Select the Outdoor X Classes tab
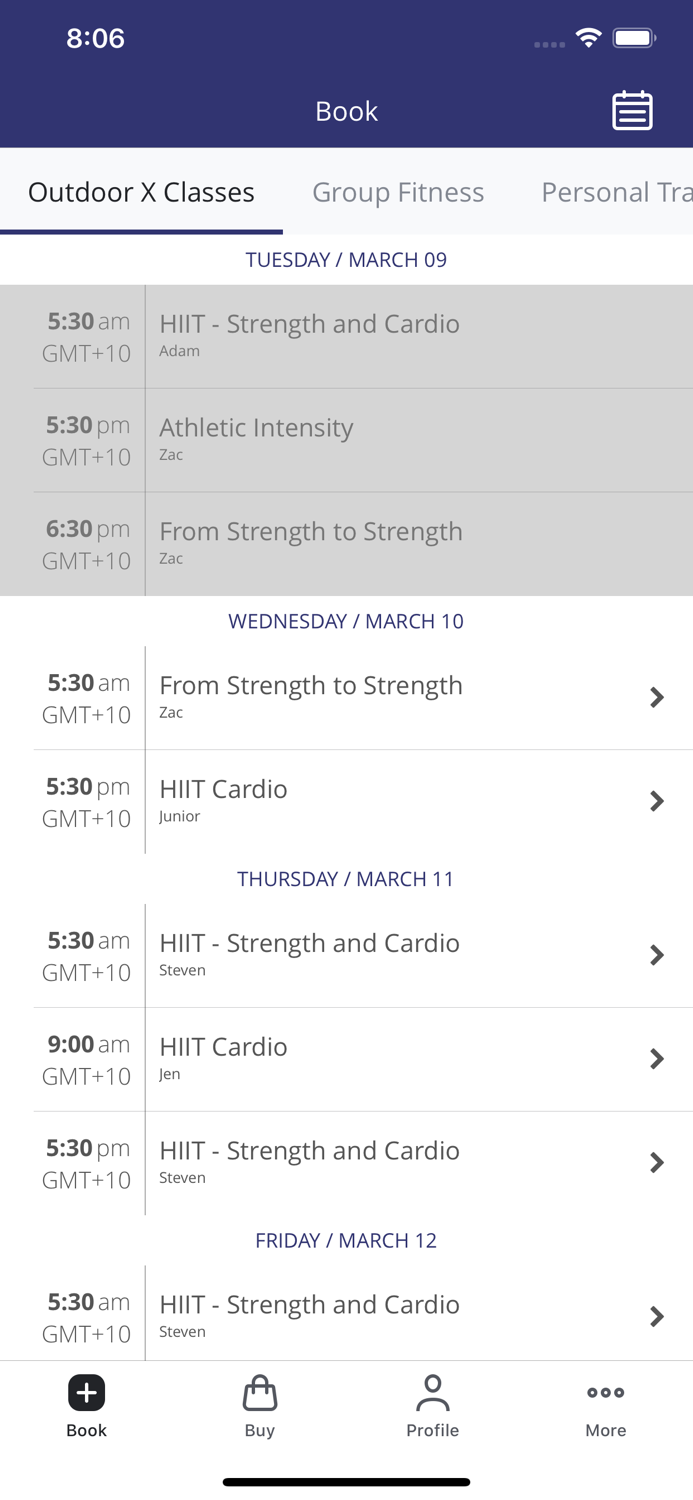This screenshot has height=1500, width=693. point(141,192)
